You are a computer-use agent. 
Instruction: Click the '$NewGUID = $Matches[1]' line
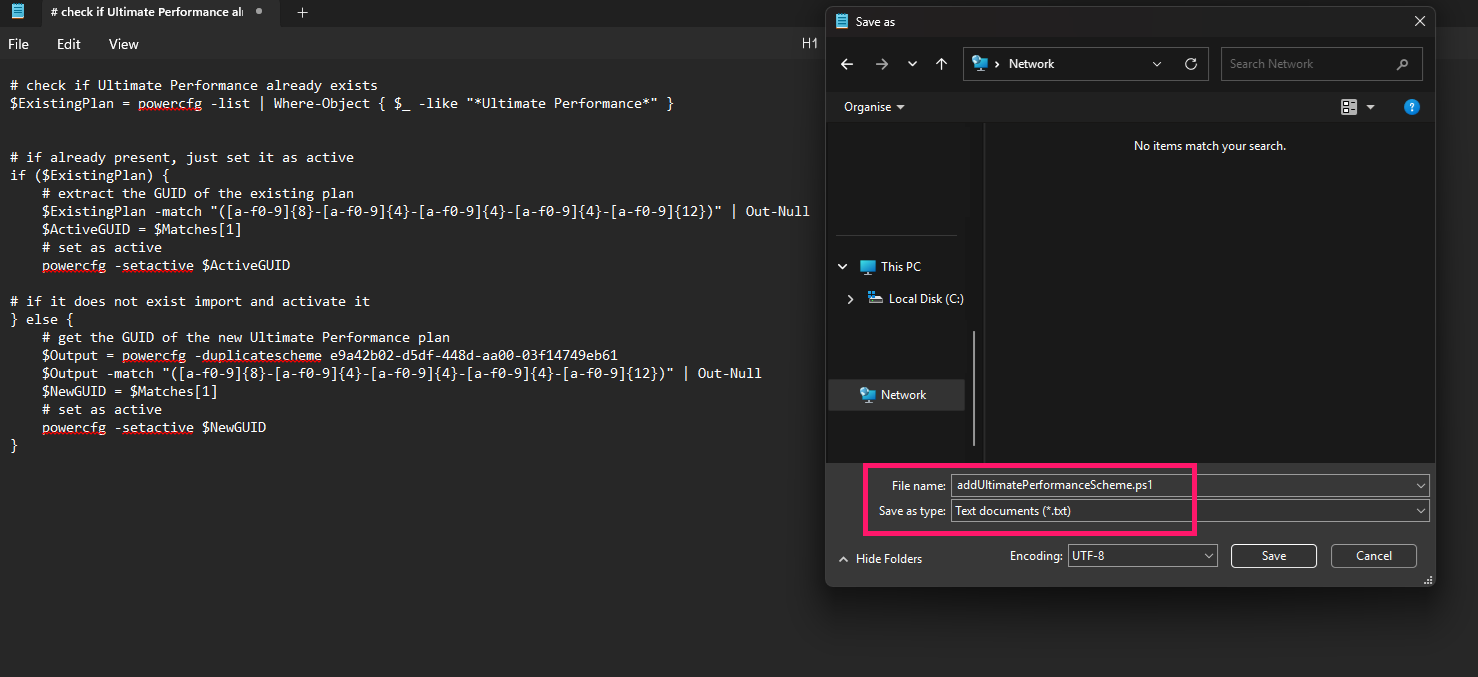[x=130, y=392]
